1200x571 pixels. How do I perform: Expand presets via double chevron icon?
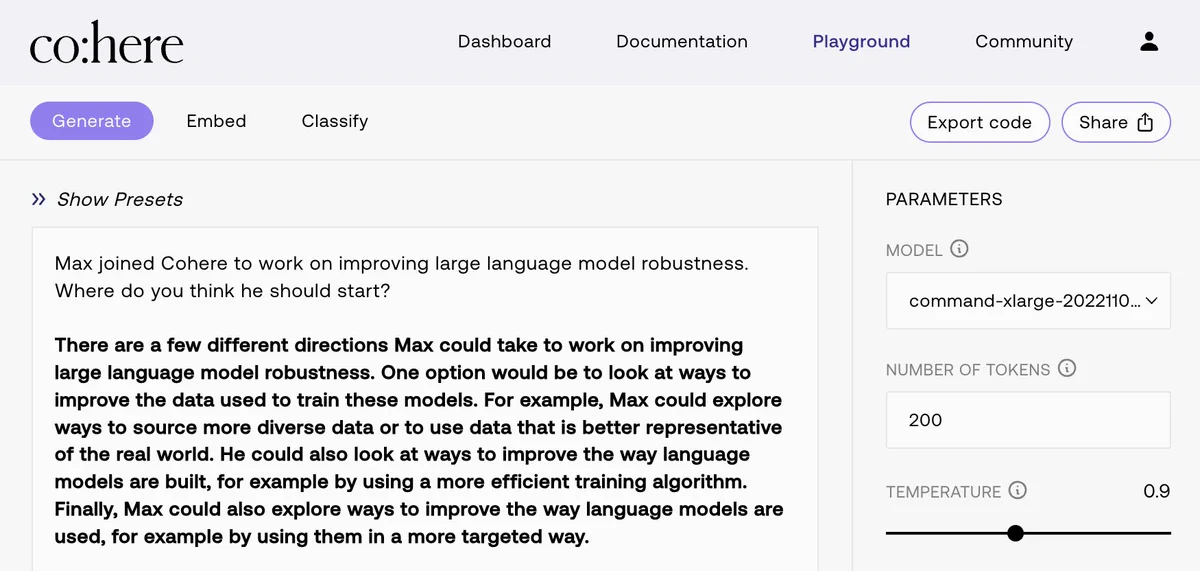tap(39, 199)
